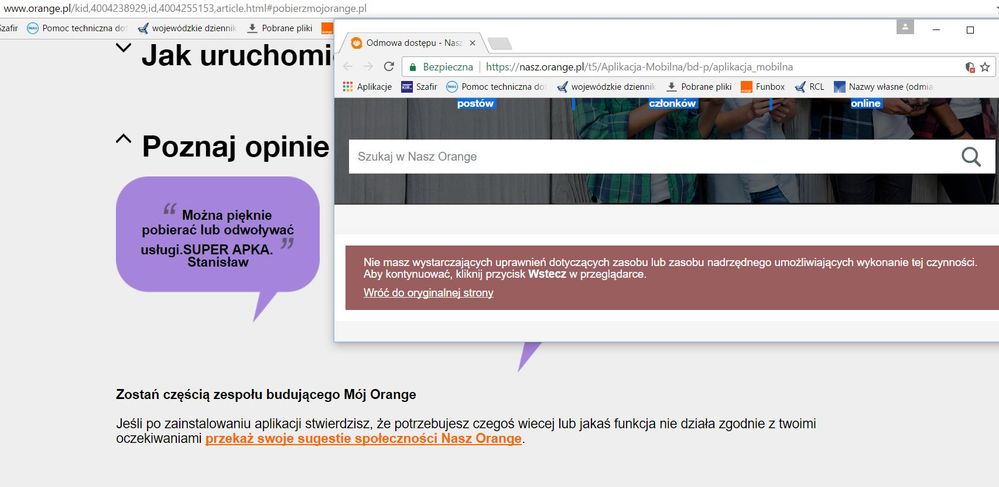The width and height of the screenshot is (999, 487).
Task: Minimize the front Chrome window
Action: point(937,29)
